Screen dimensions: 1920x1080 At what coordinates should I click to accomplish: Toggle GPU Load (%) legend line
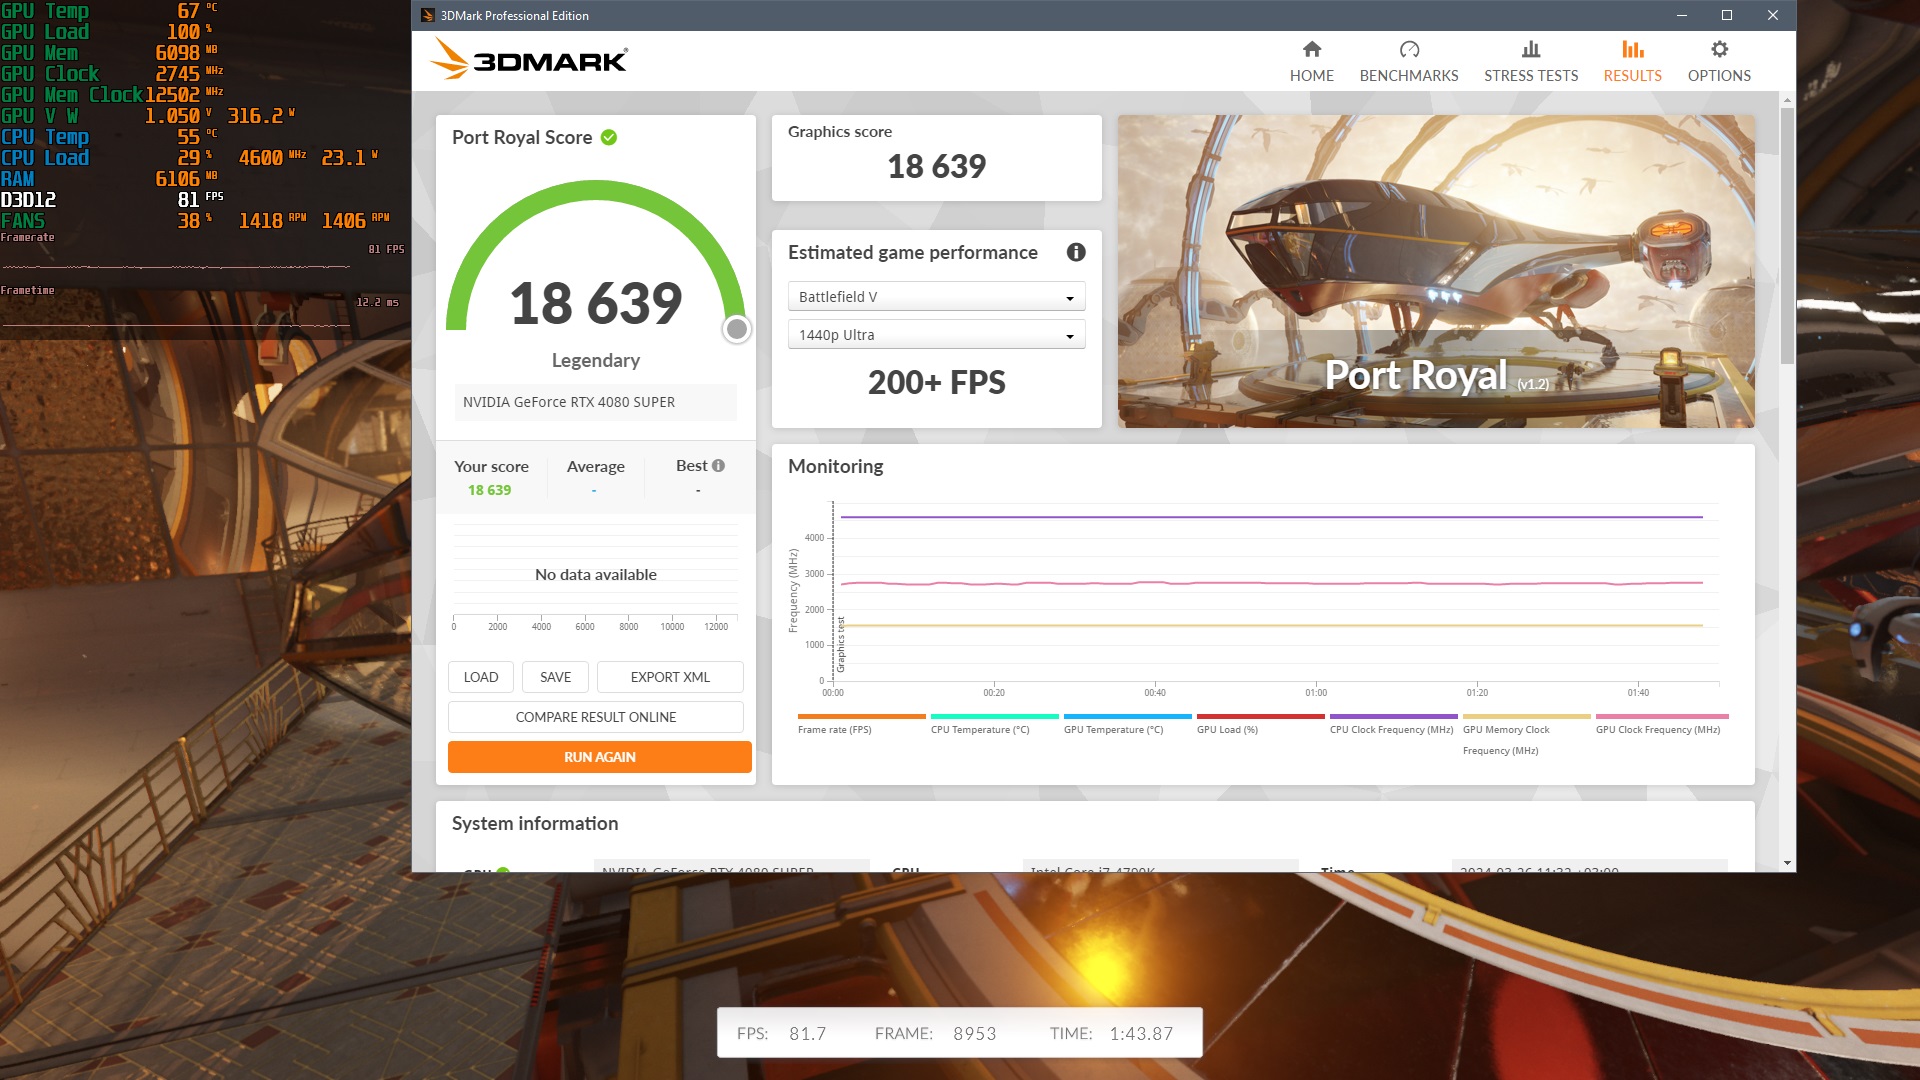[x=1260, y=724]
